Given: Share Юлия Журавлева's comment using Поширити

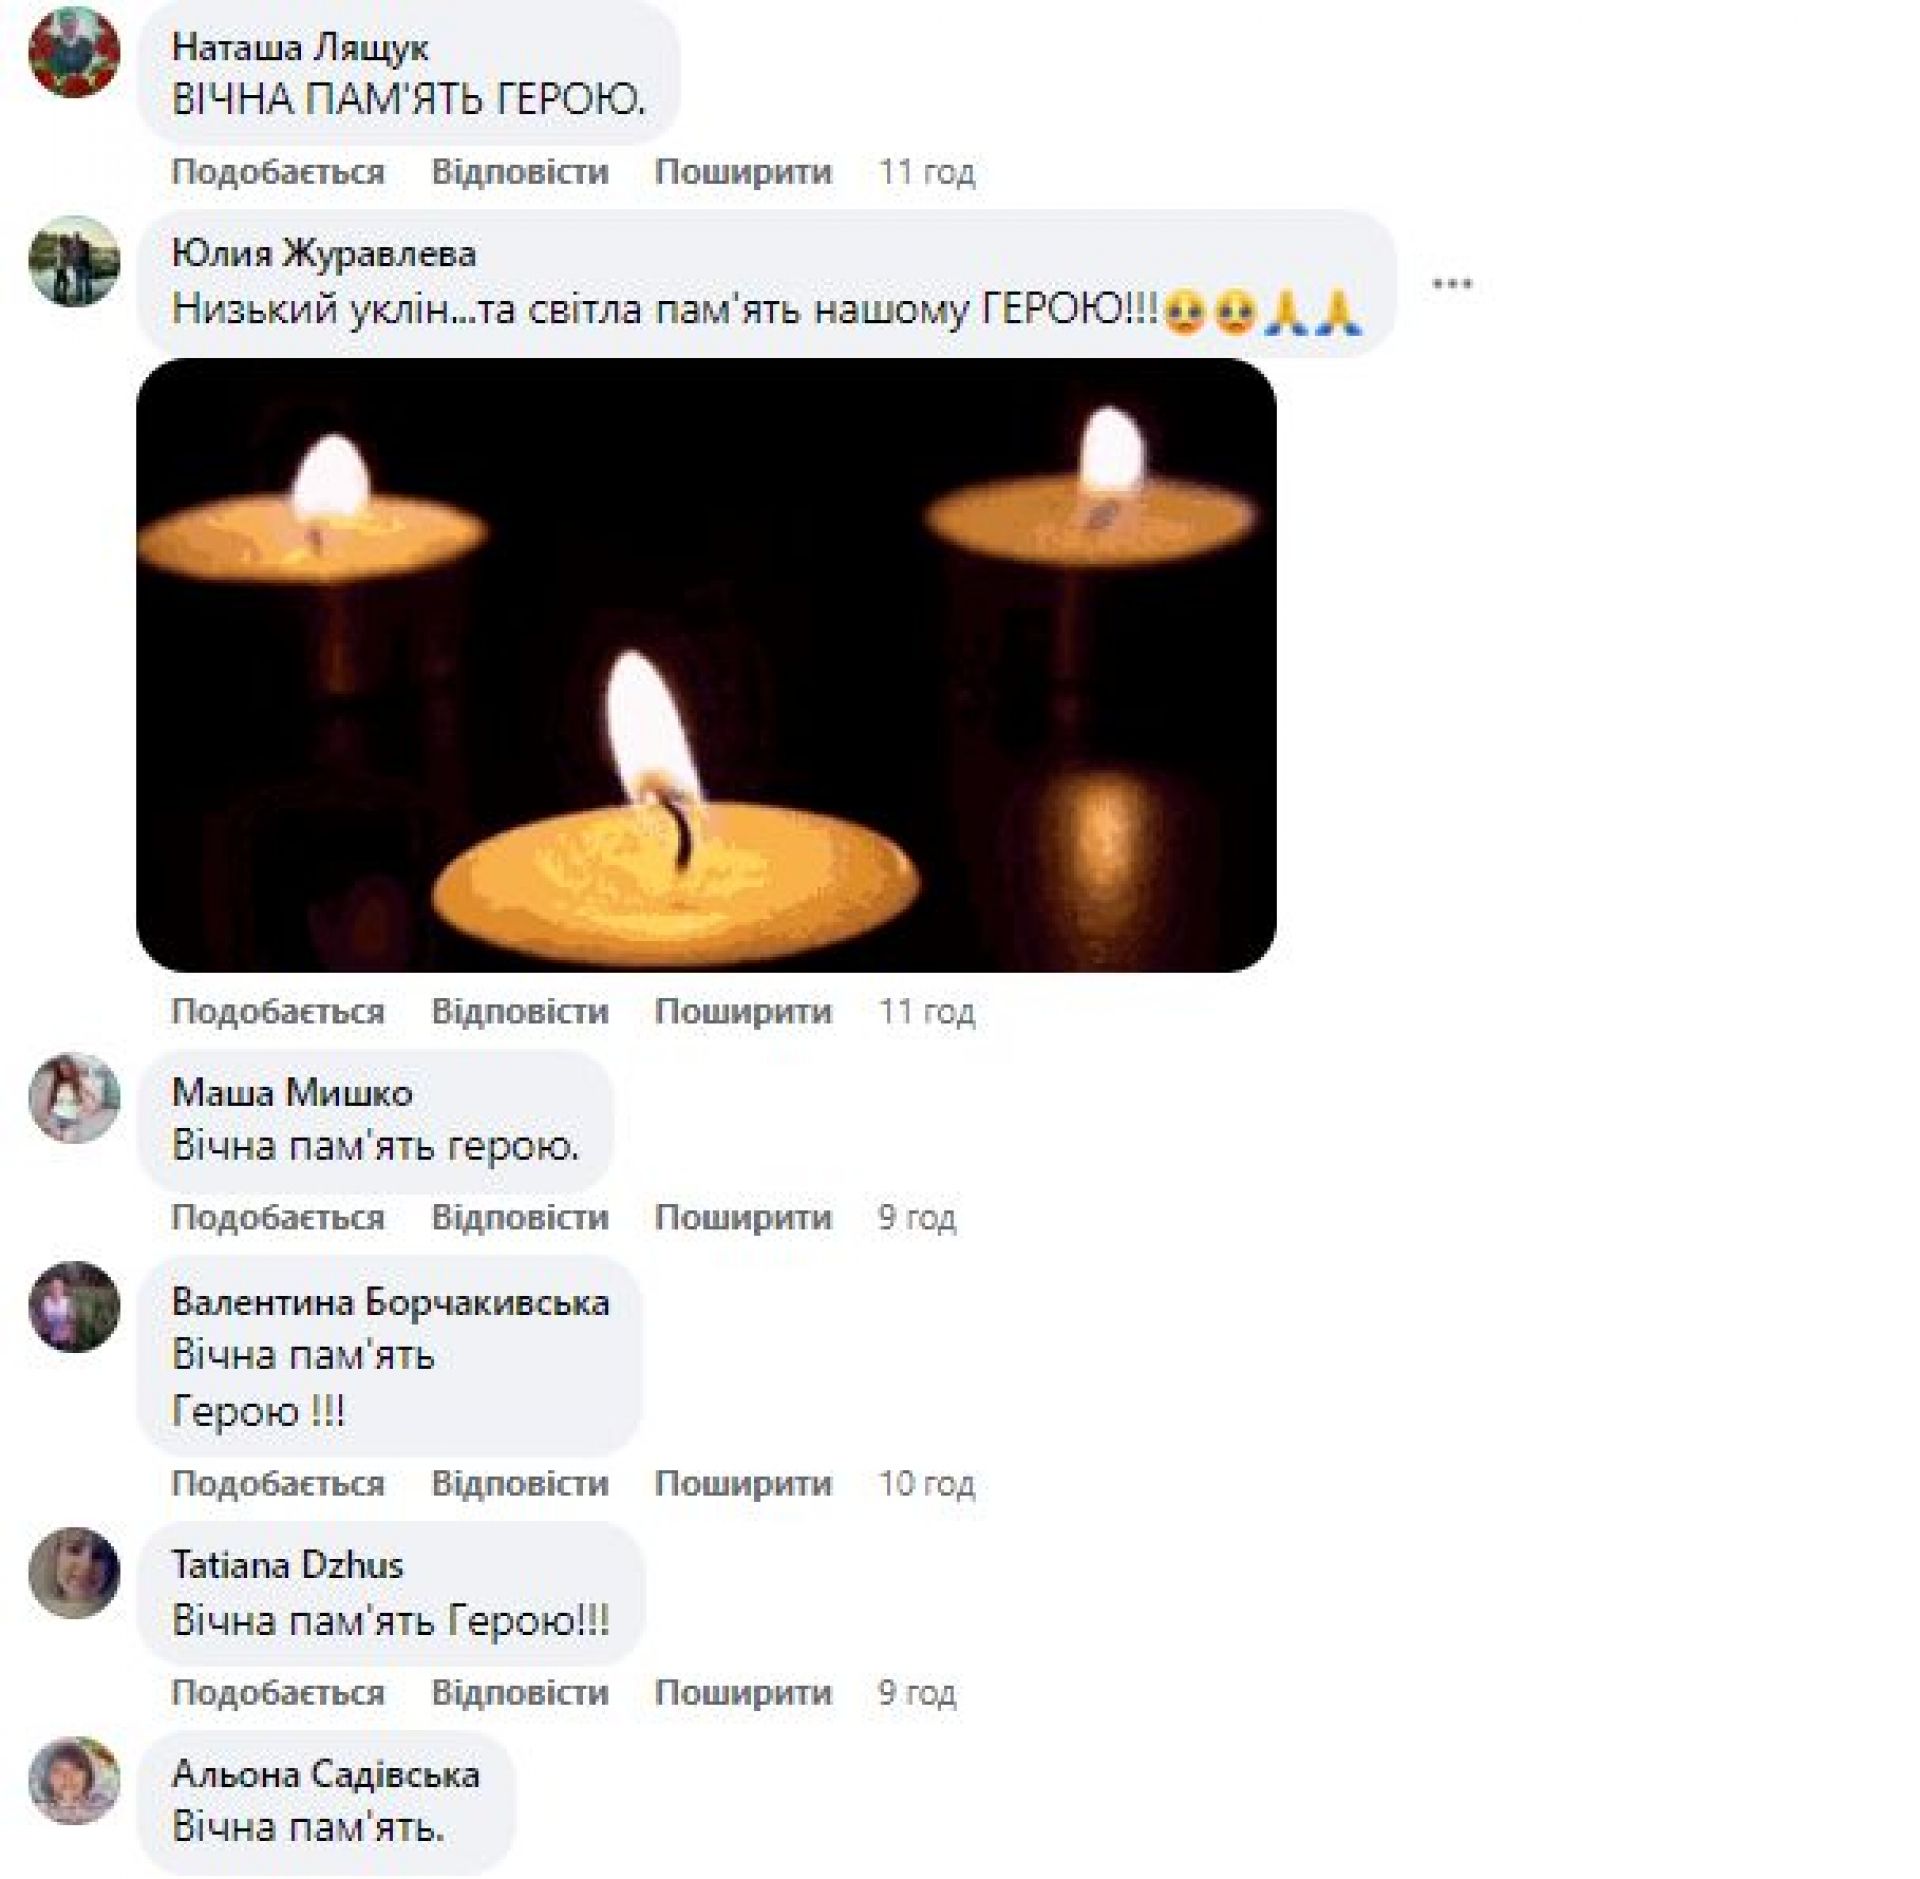Looking at the screenshot, I should [743, 1012].
